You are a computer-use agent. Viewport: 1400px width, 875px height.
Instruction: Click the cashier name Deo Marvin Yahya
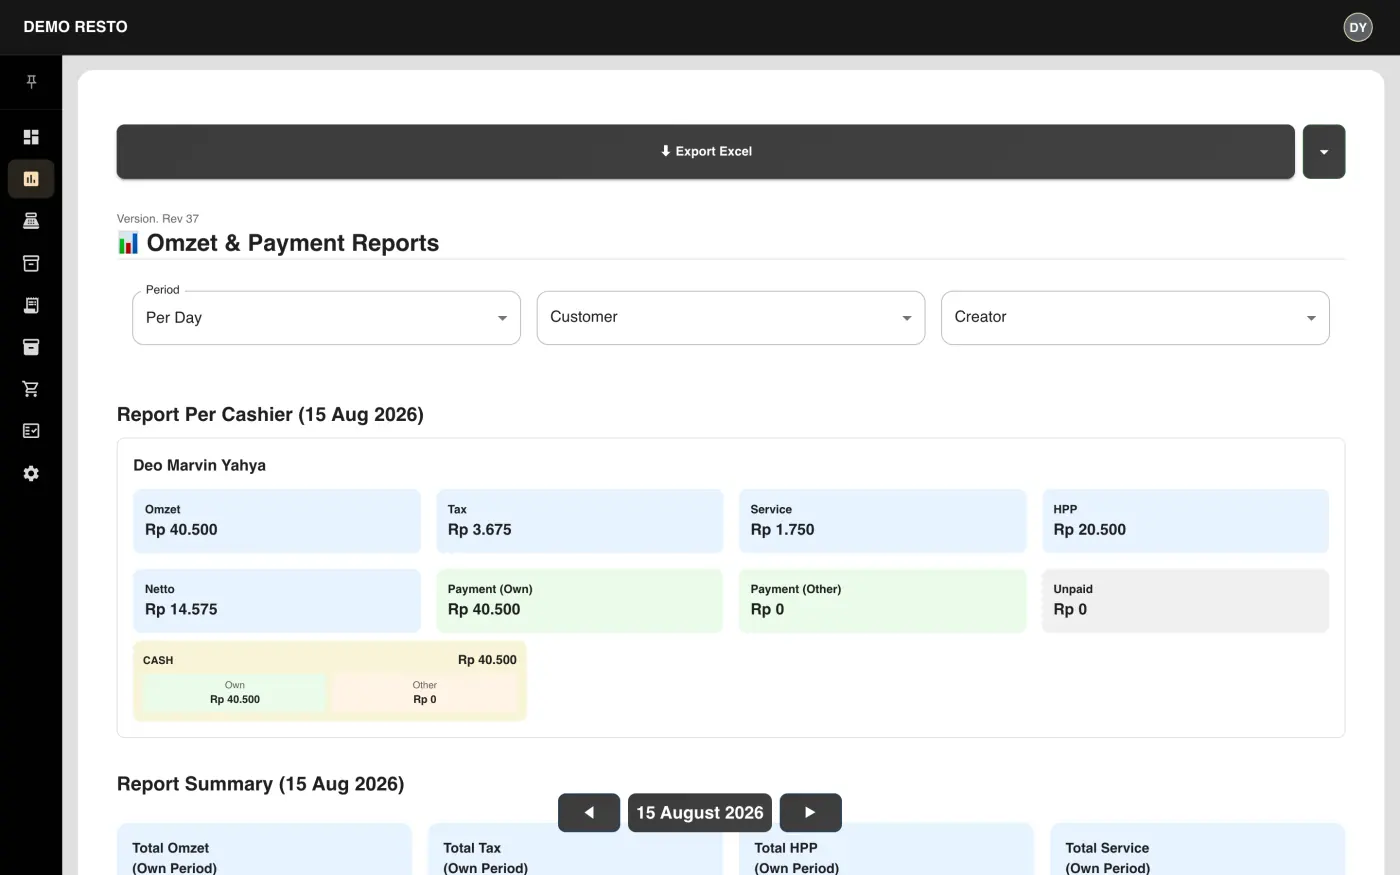click(200, 466)
